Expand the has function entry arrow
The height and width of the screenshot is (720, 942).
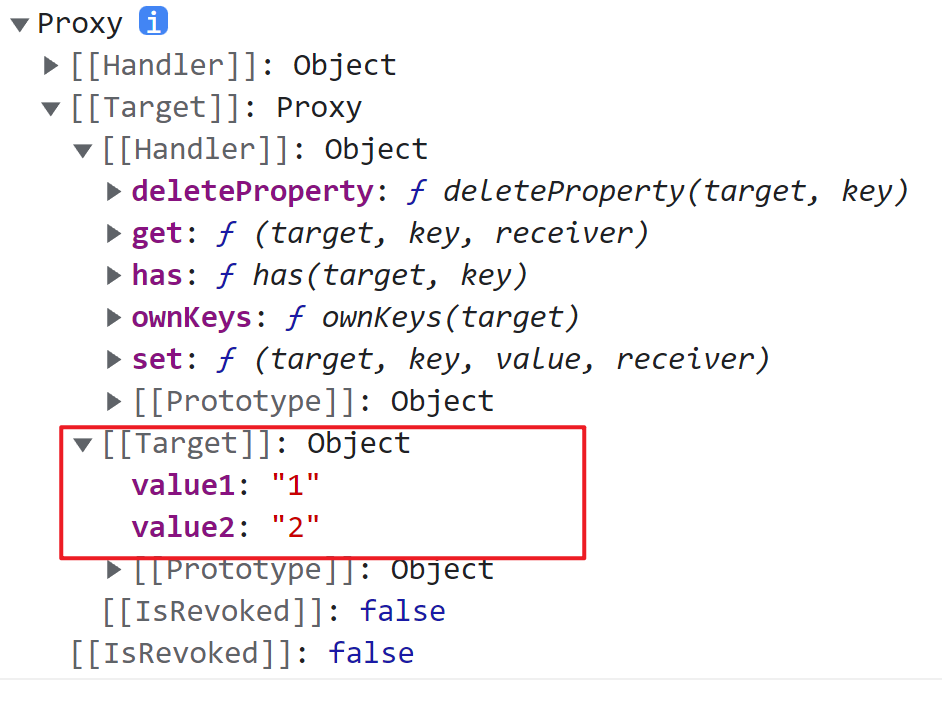[114, 276]
